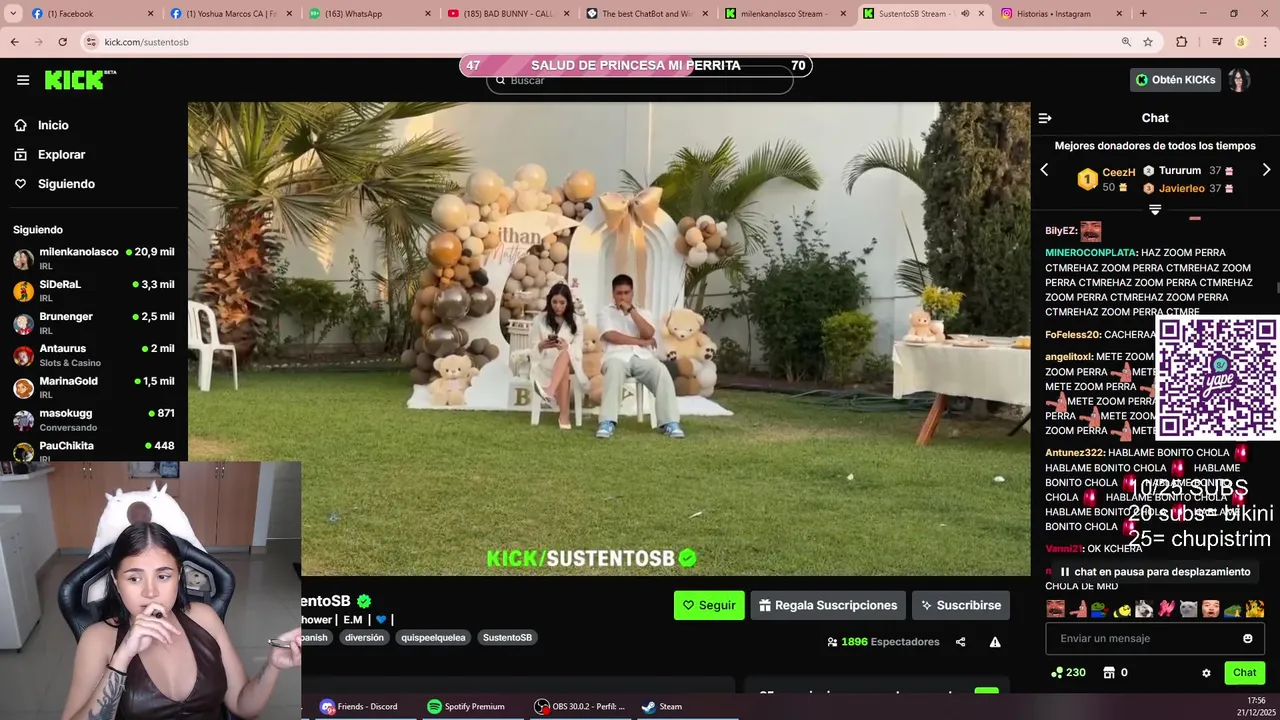Image resolution: width=1280 pixels, height=720 pixels.
Task: Open the Chrome three-dot menu
Action: click(1265, 42)
